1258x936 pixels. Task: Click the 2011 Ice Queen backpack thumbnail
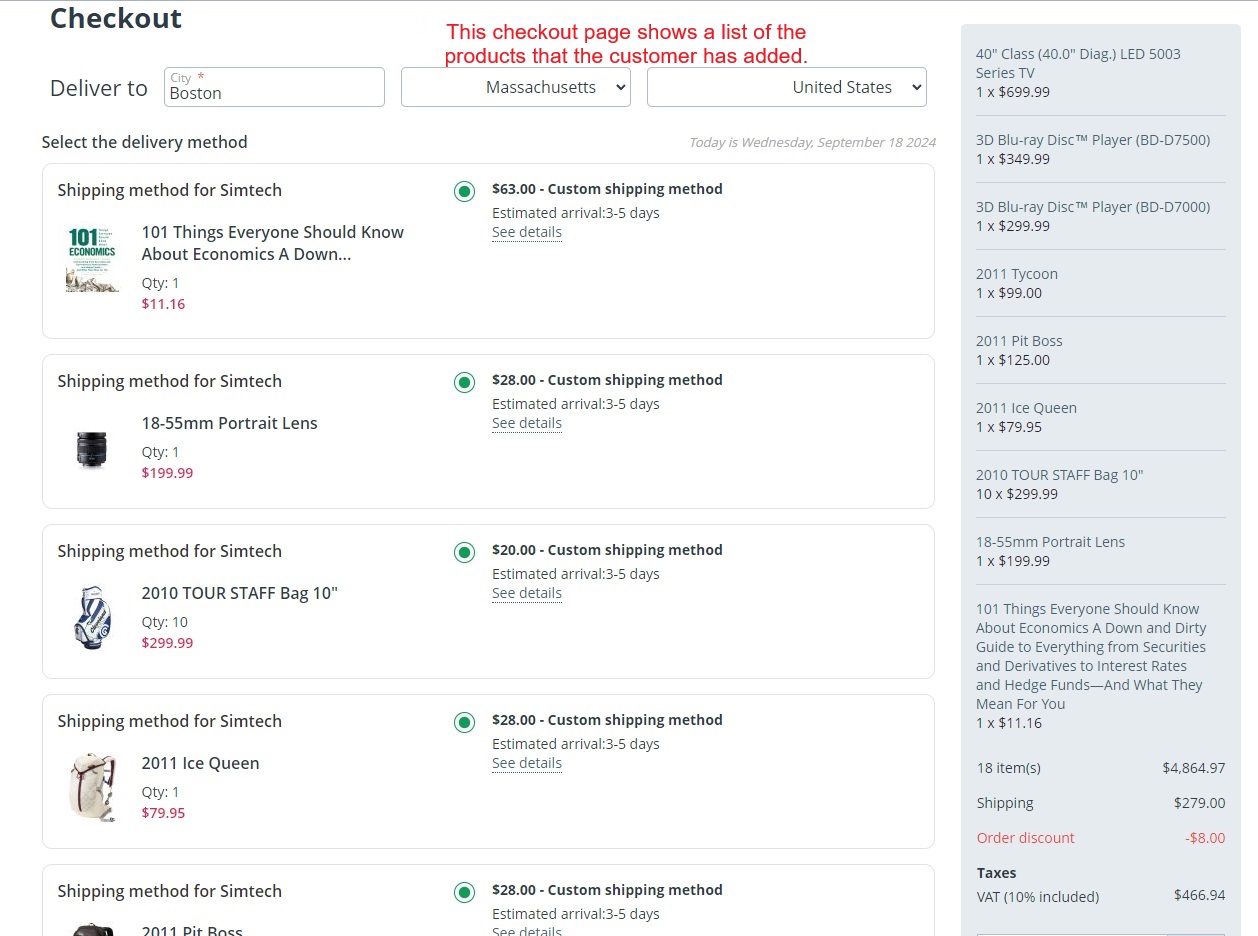click(92, 787)
